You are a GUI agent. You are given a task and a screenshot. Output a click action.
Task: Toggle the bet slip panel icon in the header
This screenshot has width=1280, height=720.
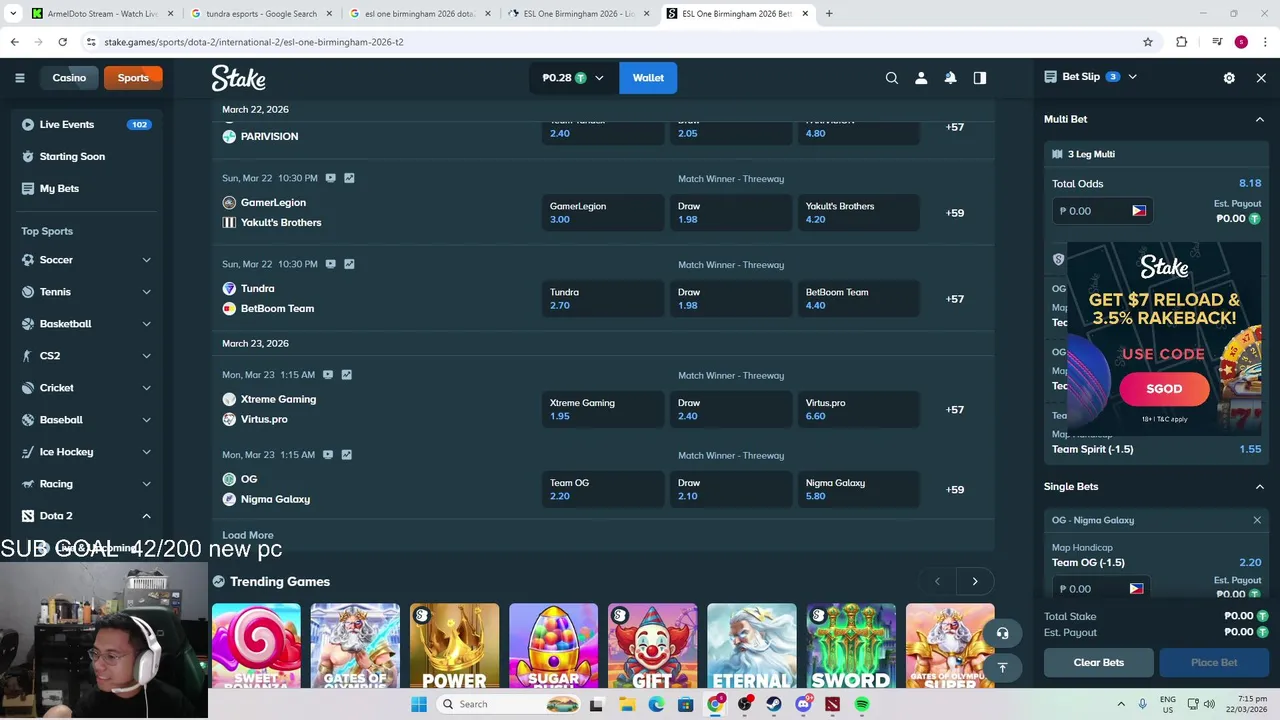point(980,78)
